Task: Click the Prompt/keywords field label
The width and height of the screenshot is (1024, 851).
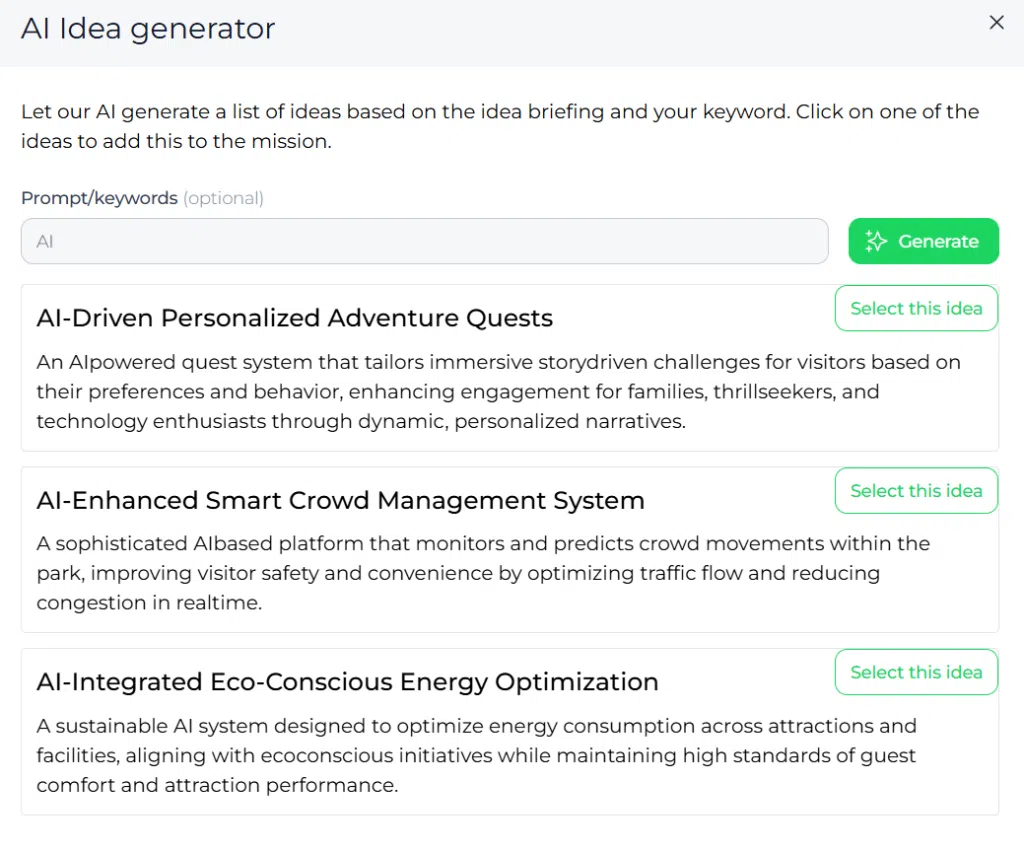Action: point(99,198)
